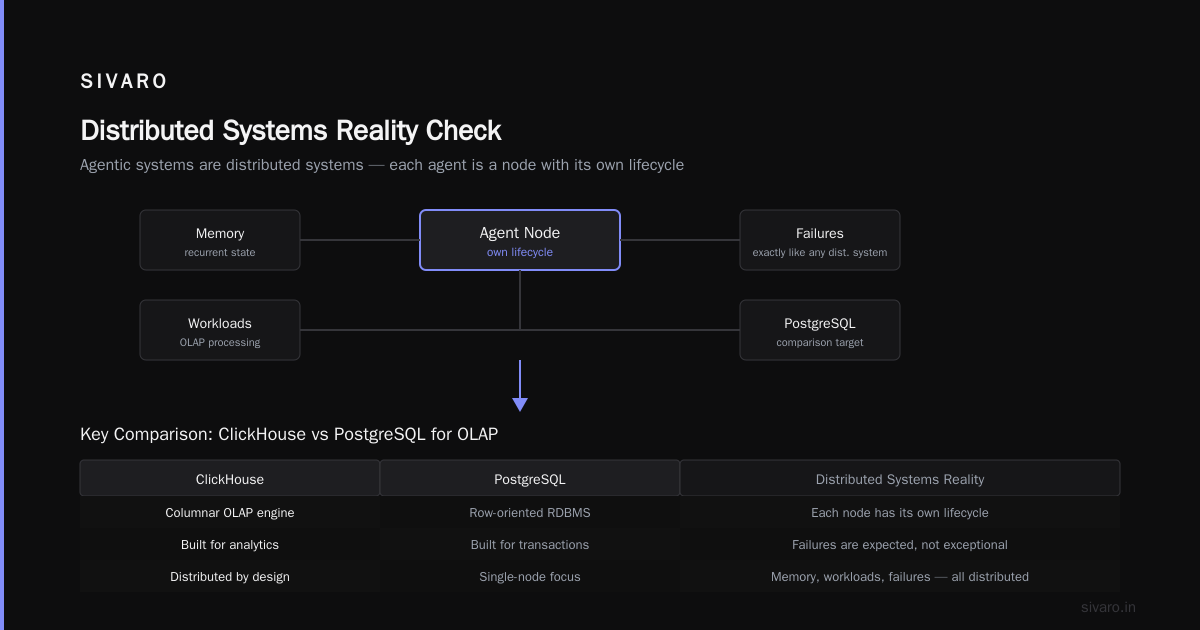Viewport: 1200px width, 630px height.
Task: Click the SIVARO logo text
Action: pos(124,82)
